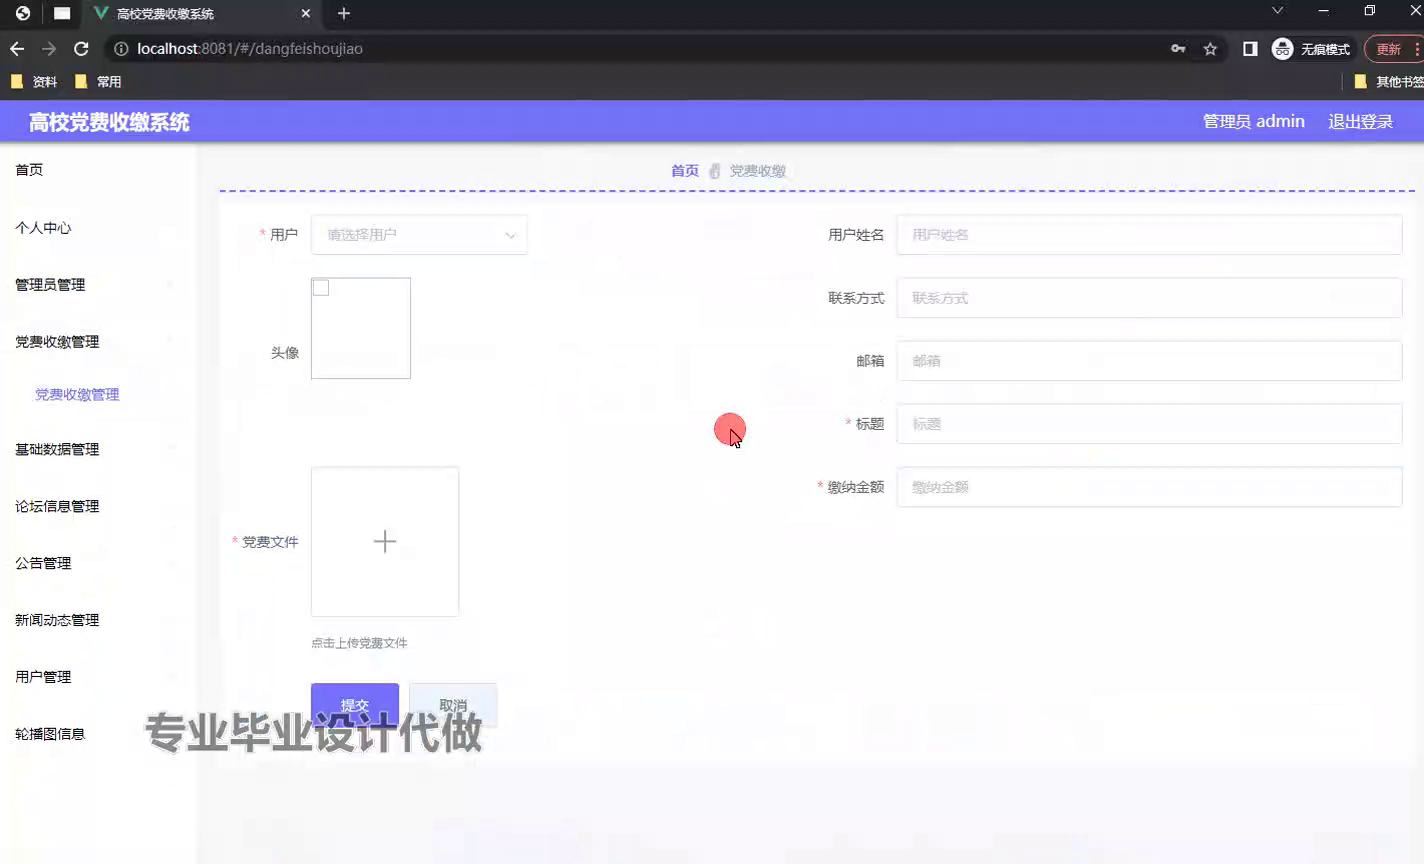The height and width of the screenshot is (864, 1424).
Task: Click the 提交 submit button
Action: [x=355, y=705]
